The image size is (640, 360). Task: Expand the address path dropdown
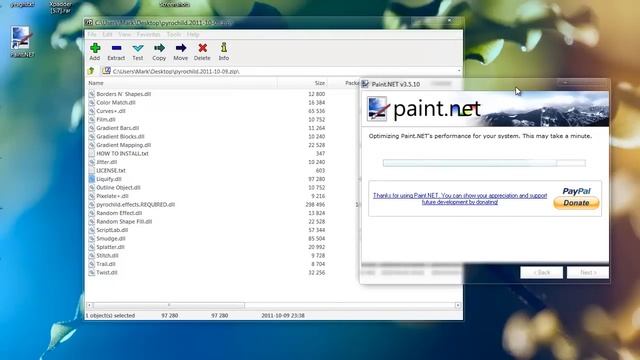point(459,71)
